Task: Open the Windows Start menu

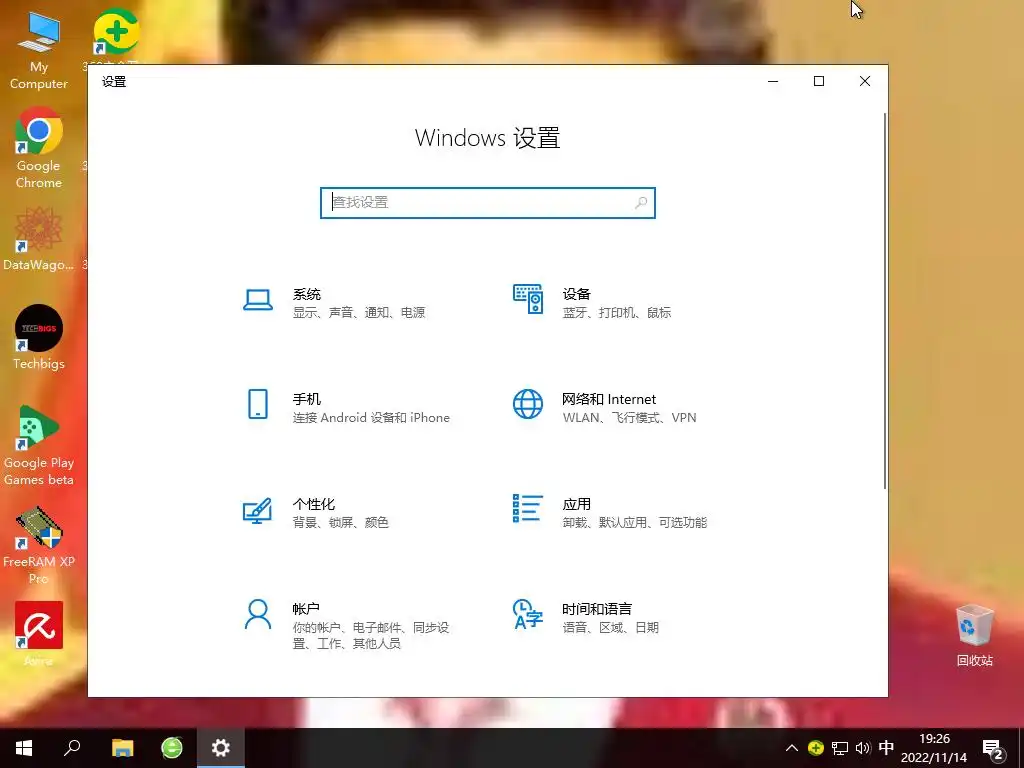Action: pos(24,748)
